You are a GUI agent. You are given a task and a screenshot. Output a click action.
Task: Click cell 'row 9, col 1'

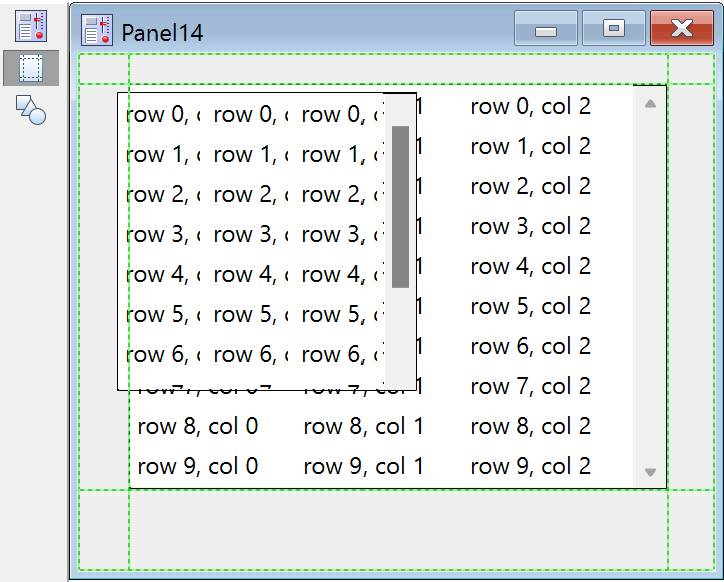pyautogui.click(x=363, y=466)
